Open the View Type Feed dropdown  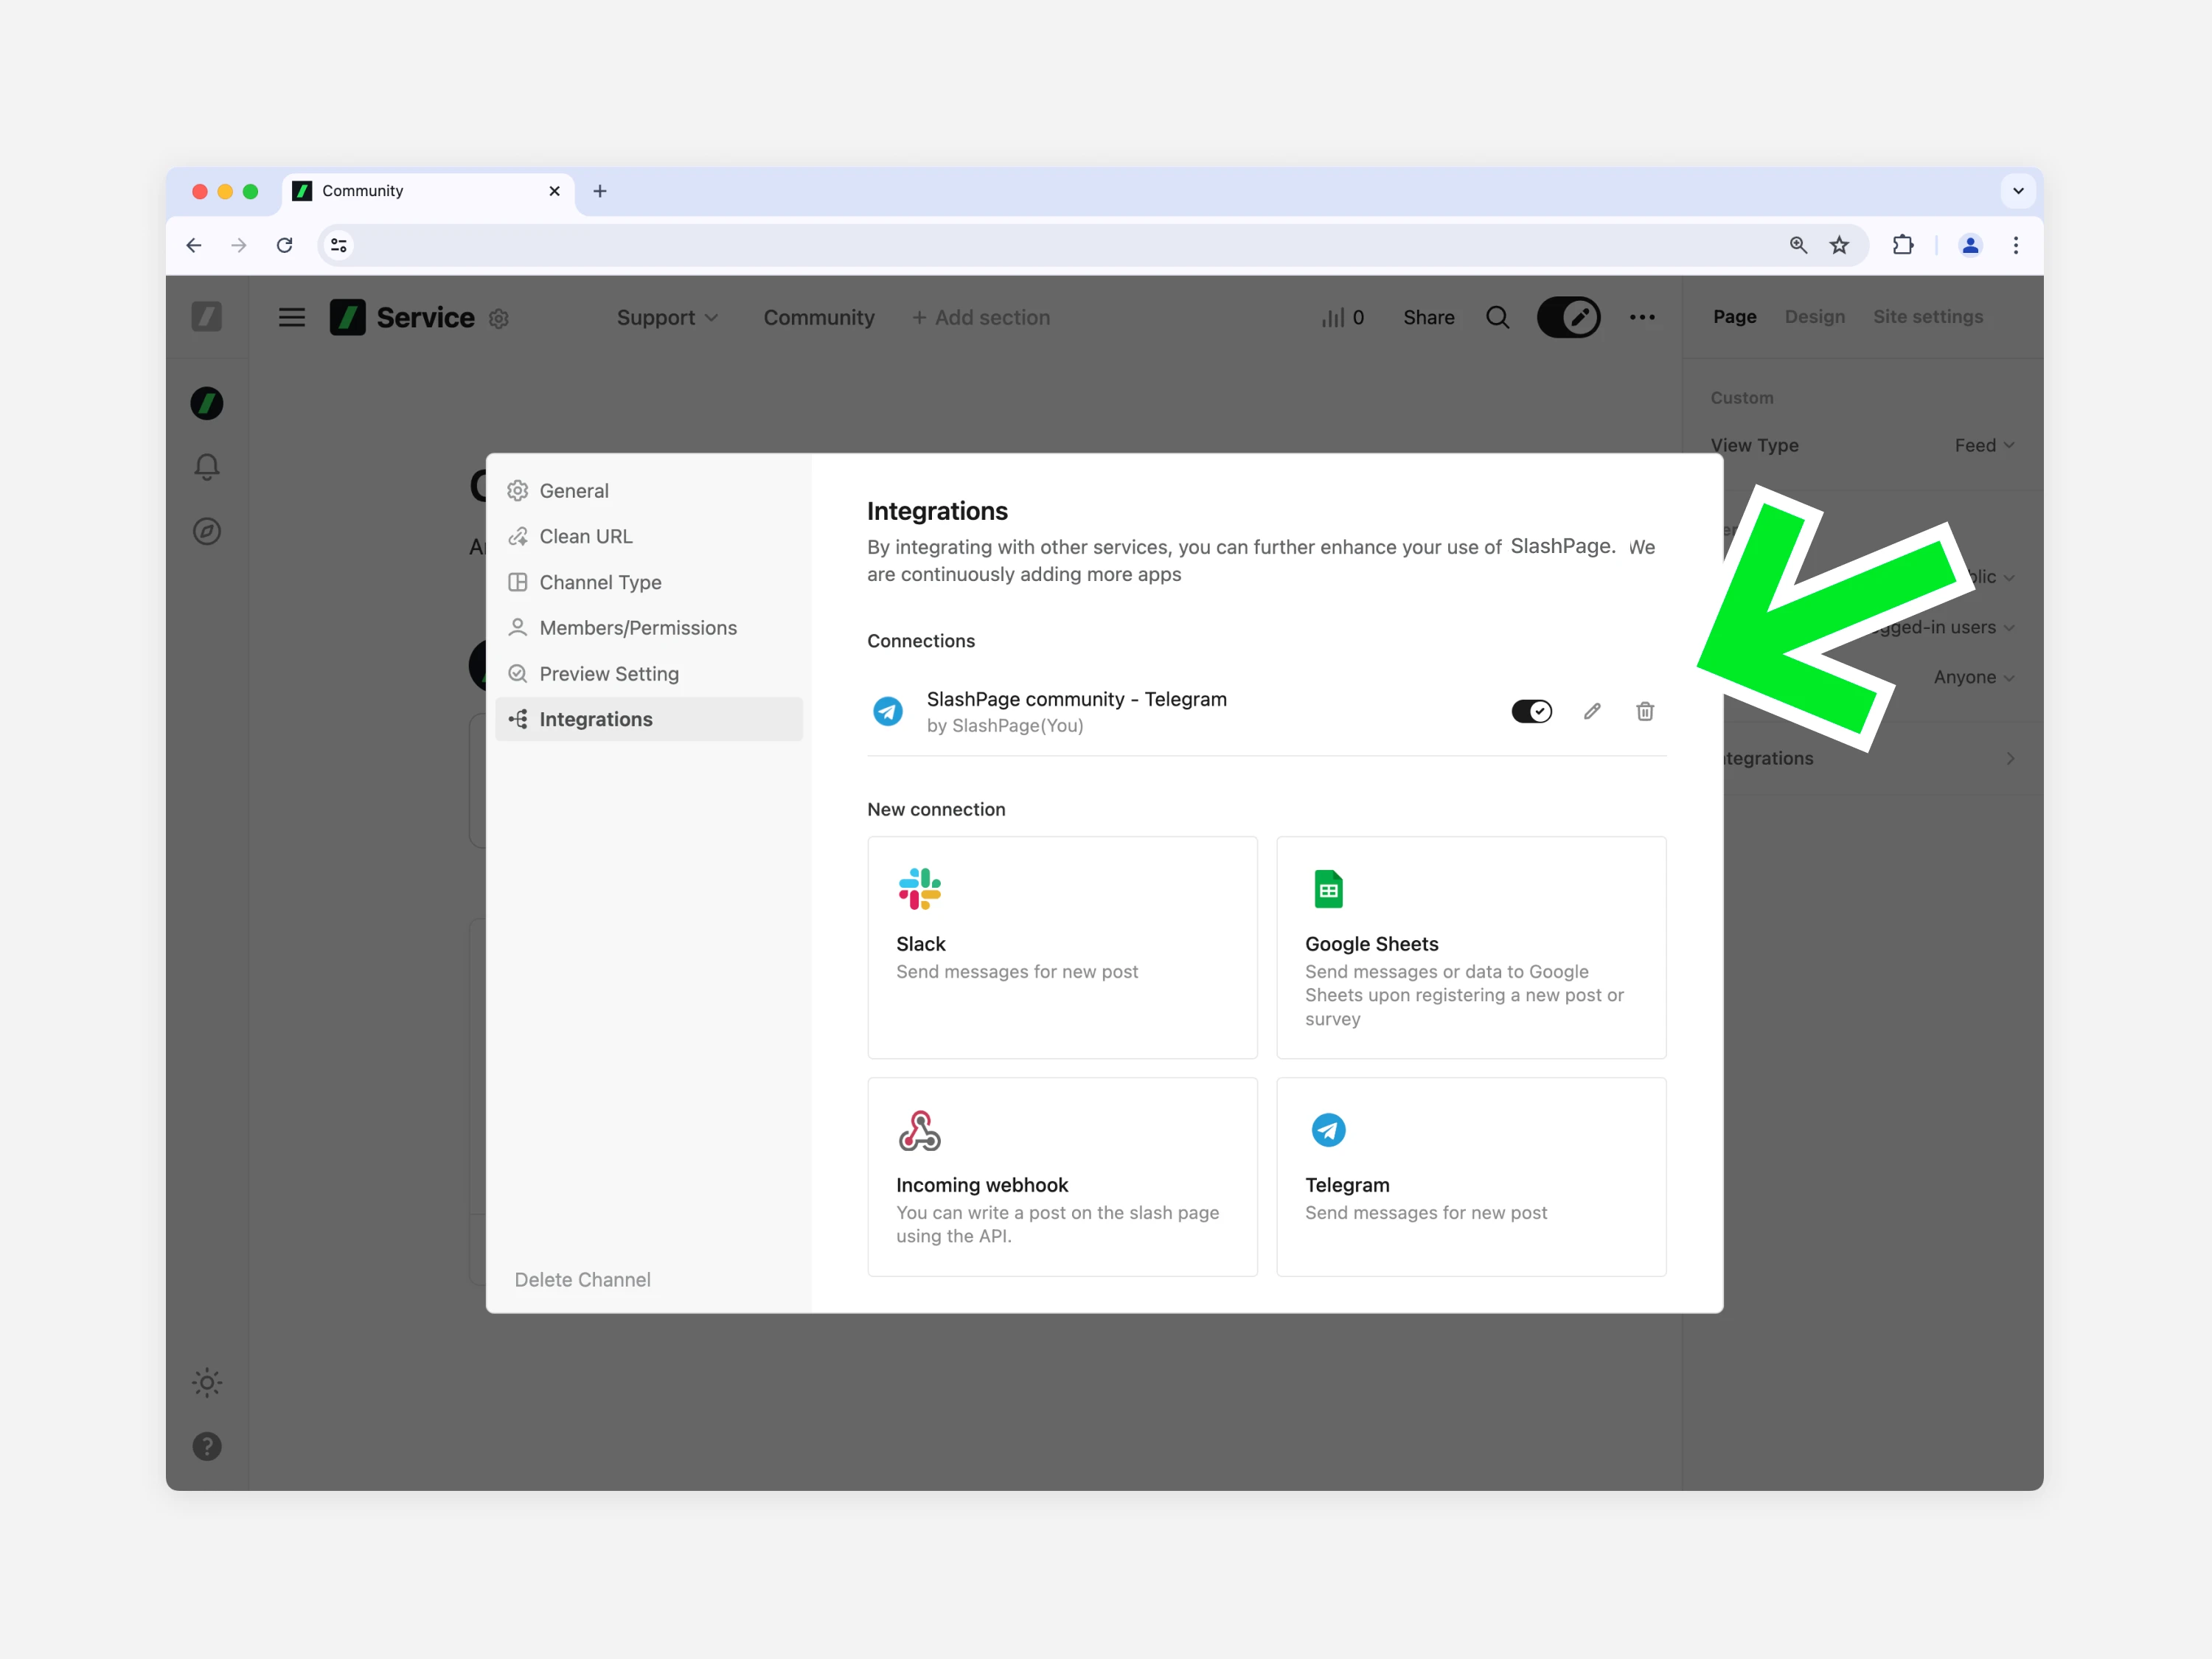click(x=1984, y=445)
